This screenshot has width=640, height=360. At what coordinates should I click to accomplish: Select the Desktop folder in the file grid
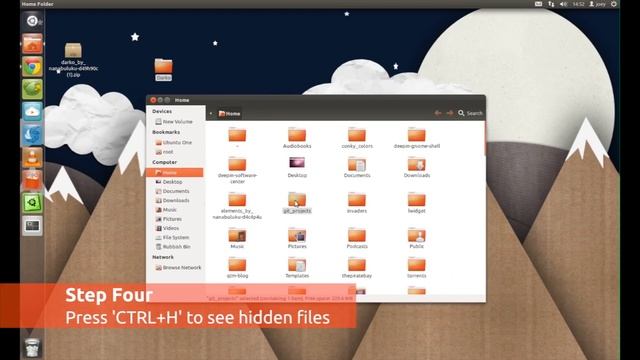(297, 167)
